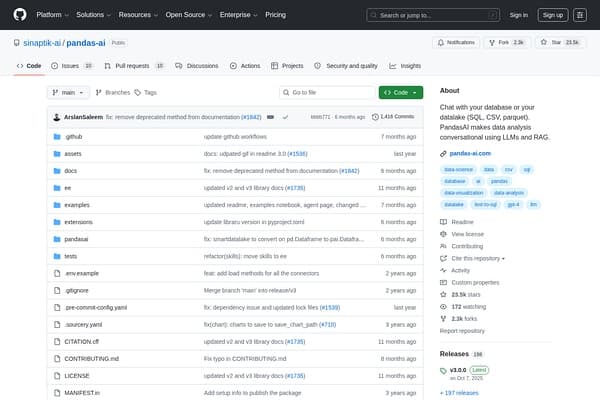
Task: View Branches list
Action: [x=113, y=93]
